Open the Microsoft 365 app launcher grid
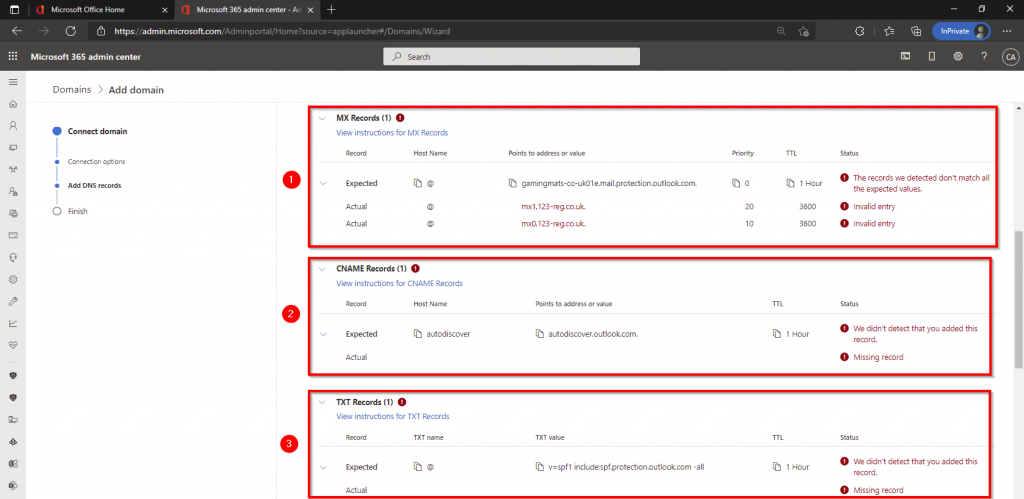This screenshot has height=499, width=1024. coord(12,57)
